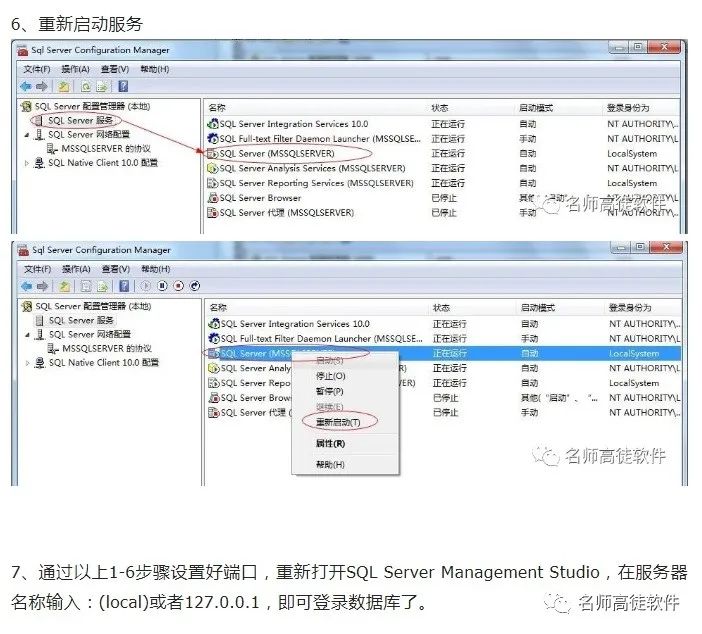702x634 pixels.
Task: Click Up-one-level folder icon in top window
Action: click(64, 86)
